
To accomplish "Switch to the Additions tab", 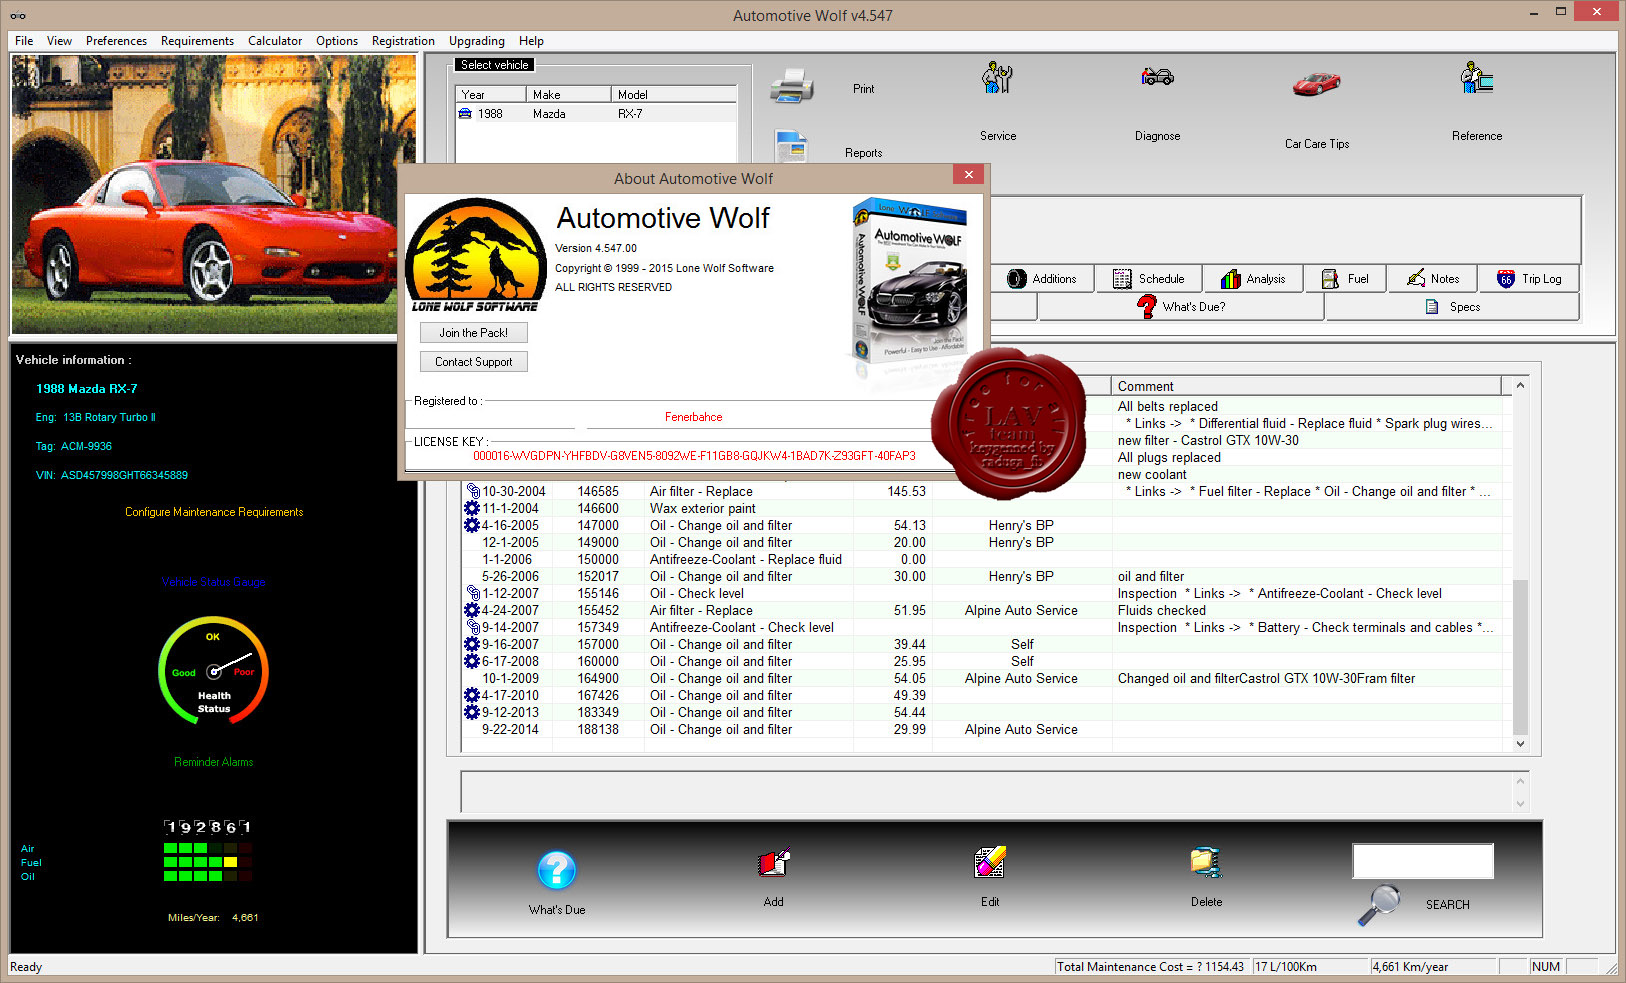I will point(1042,279).
